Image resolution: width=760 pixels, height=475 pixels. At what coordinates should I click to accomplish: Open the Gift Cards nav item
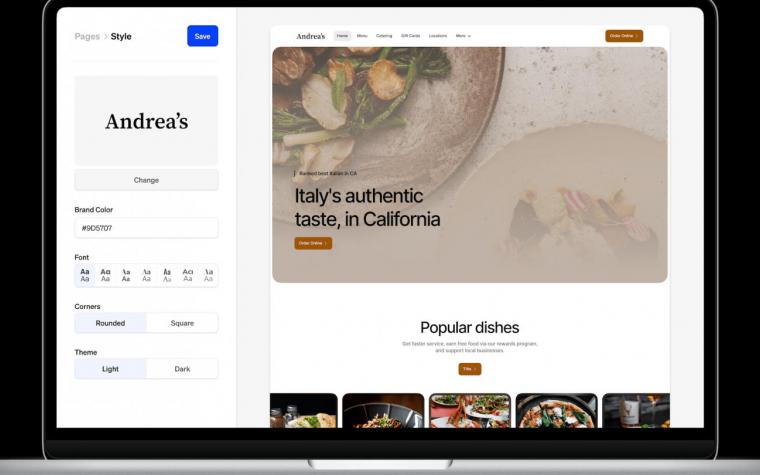pos(411,36)
